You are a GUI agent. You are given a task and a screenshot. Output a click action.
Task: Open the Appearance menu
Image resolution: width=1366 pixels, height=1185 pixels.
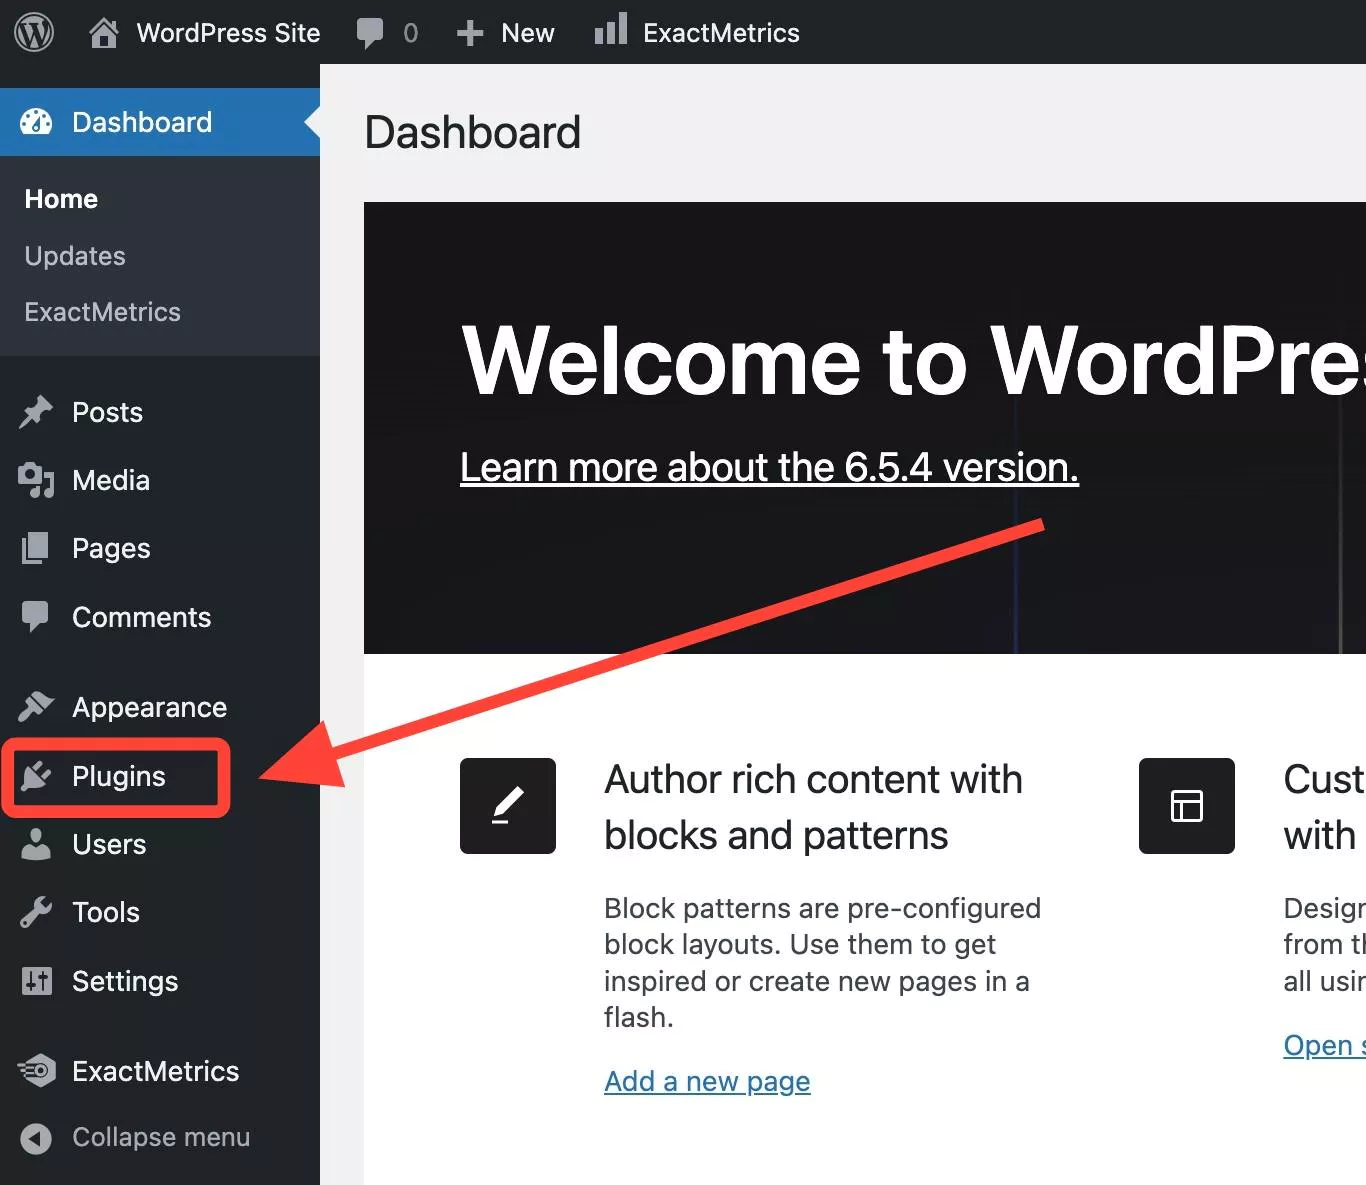tap(149, 707)
